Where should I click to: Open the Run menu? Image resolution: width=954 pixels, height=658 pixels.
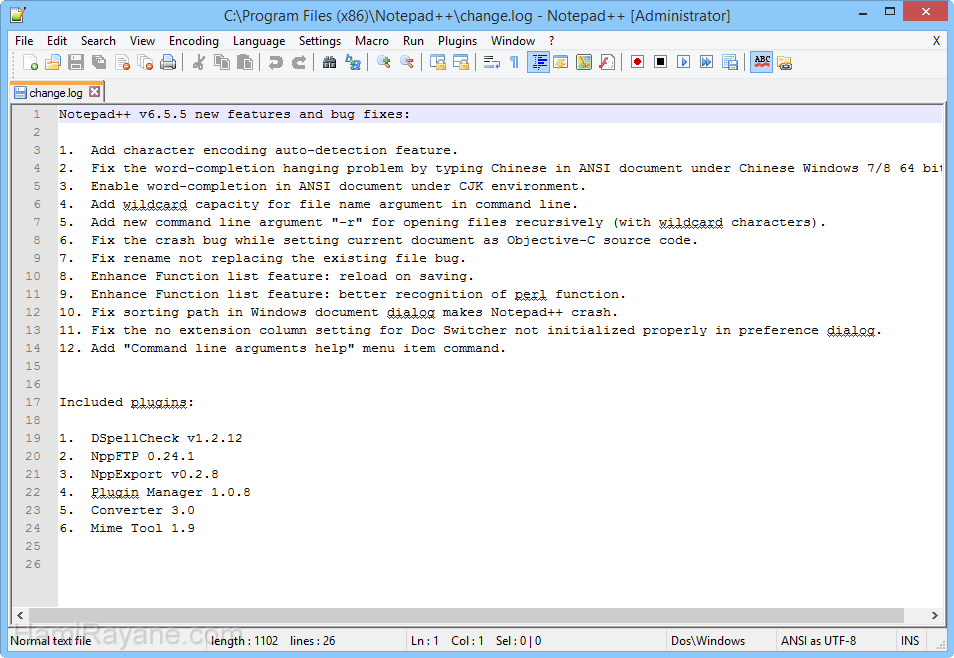tap(413, 41)
